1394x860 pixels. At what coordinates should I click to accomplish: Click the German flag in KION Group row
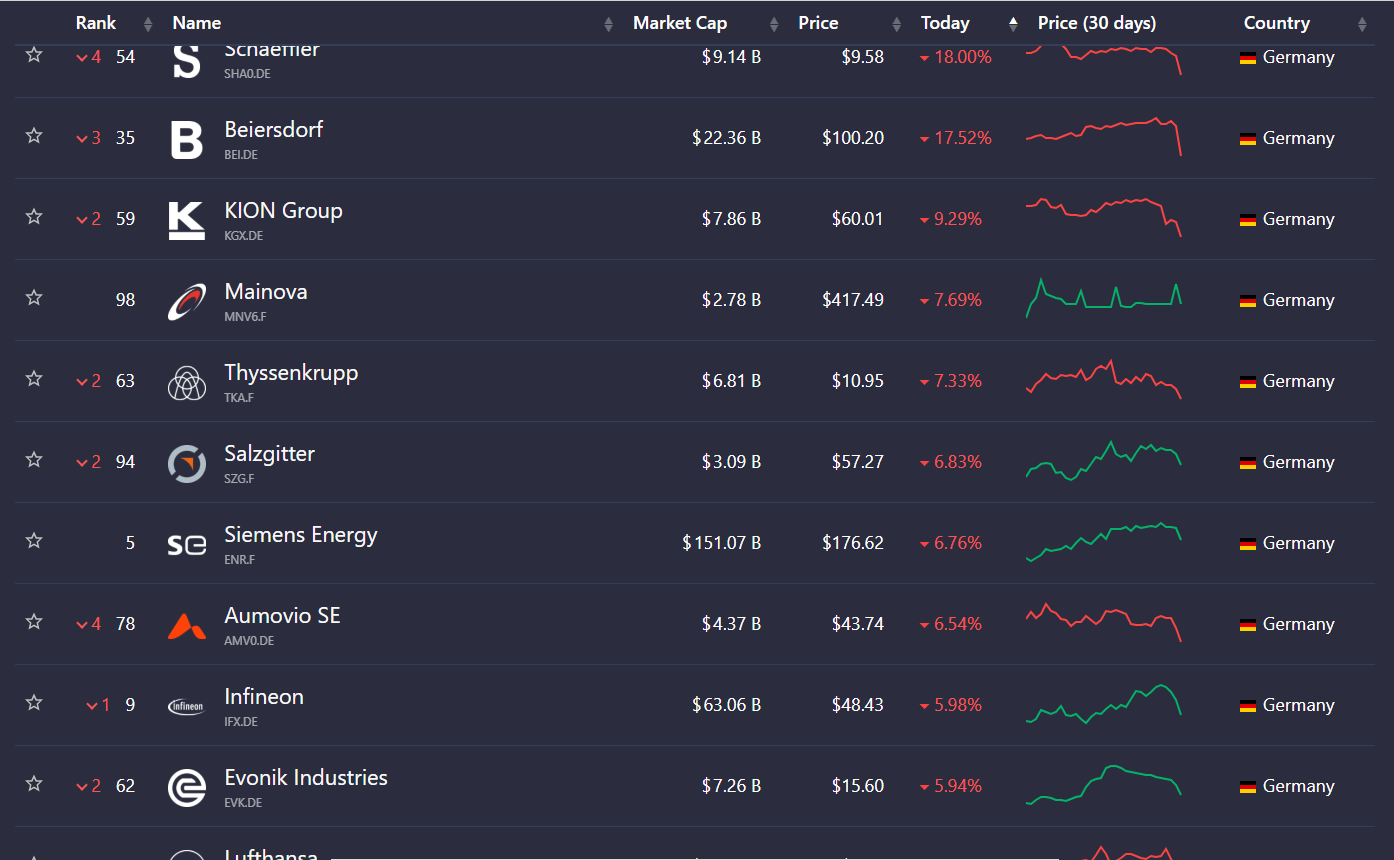(x=1248, y=220)
